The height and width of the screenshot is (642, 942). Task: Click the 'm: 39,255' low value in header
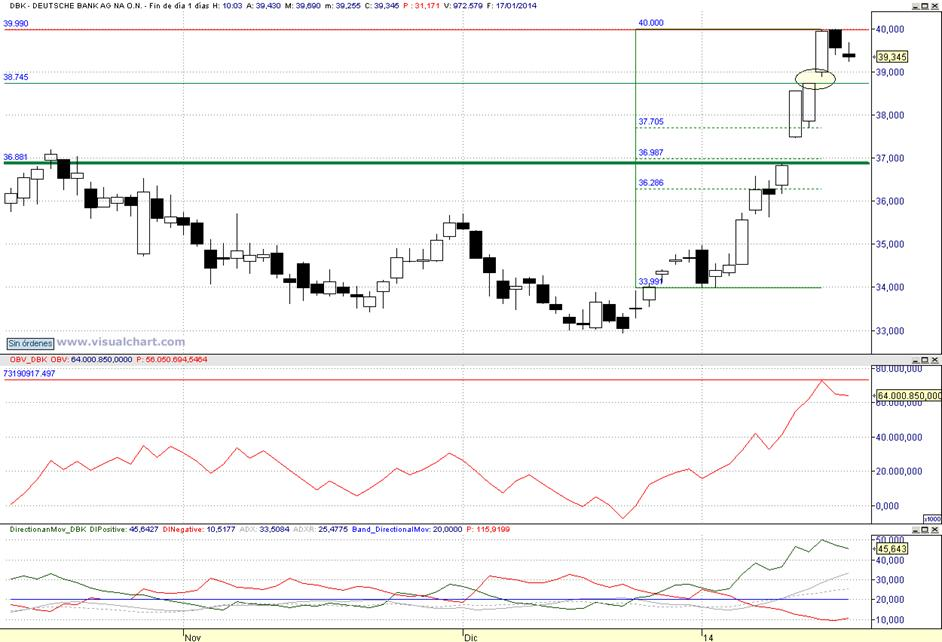pos(342,5)
